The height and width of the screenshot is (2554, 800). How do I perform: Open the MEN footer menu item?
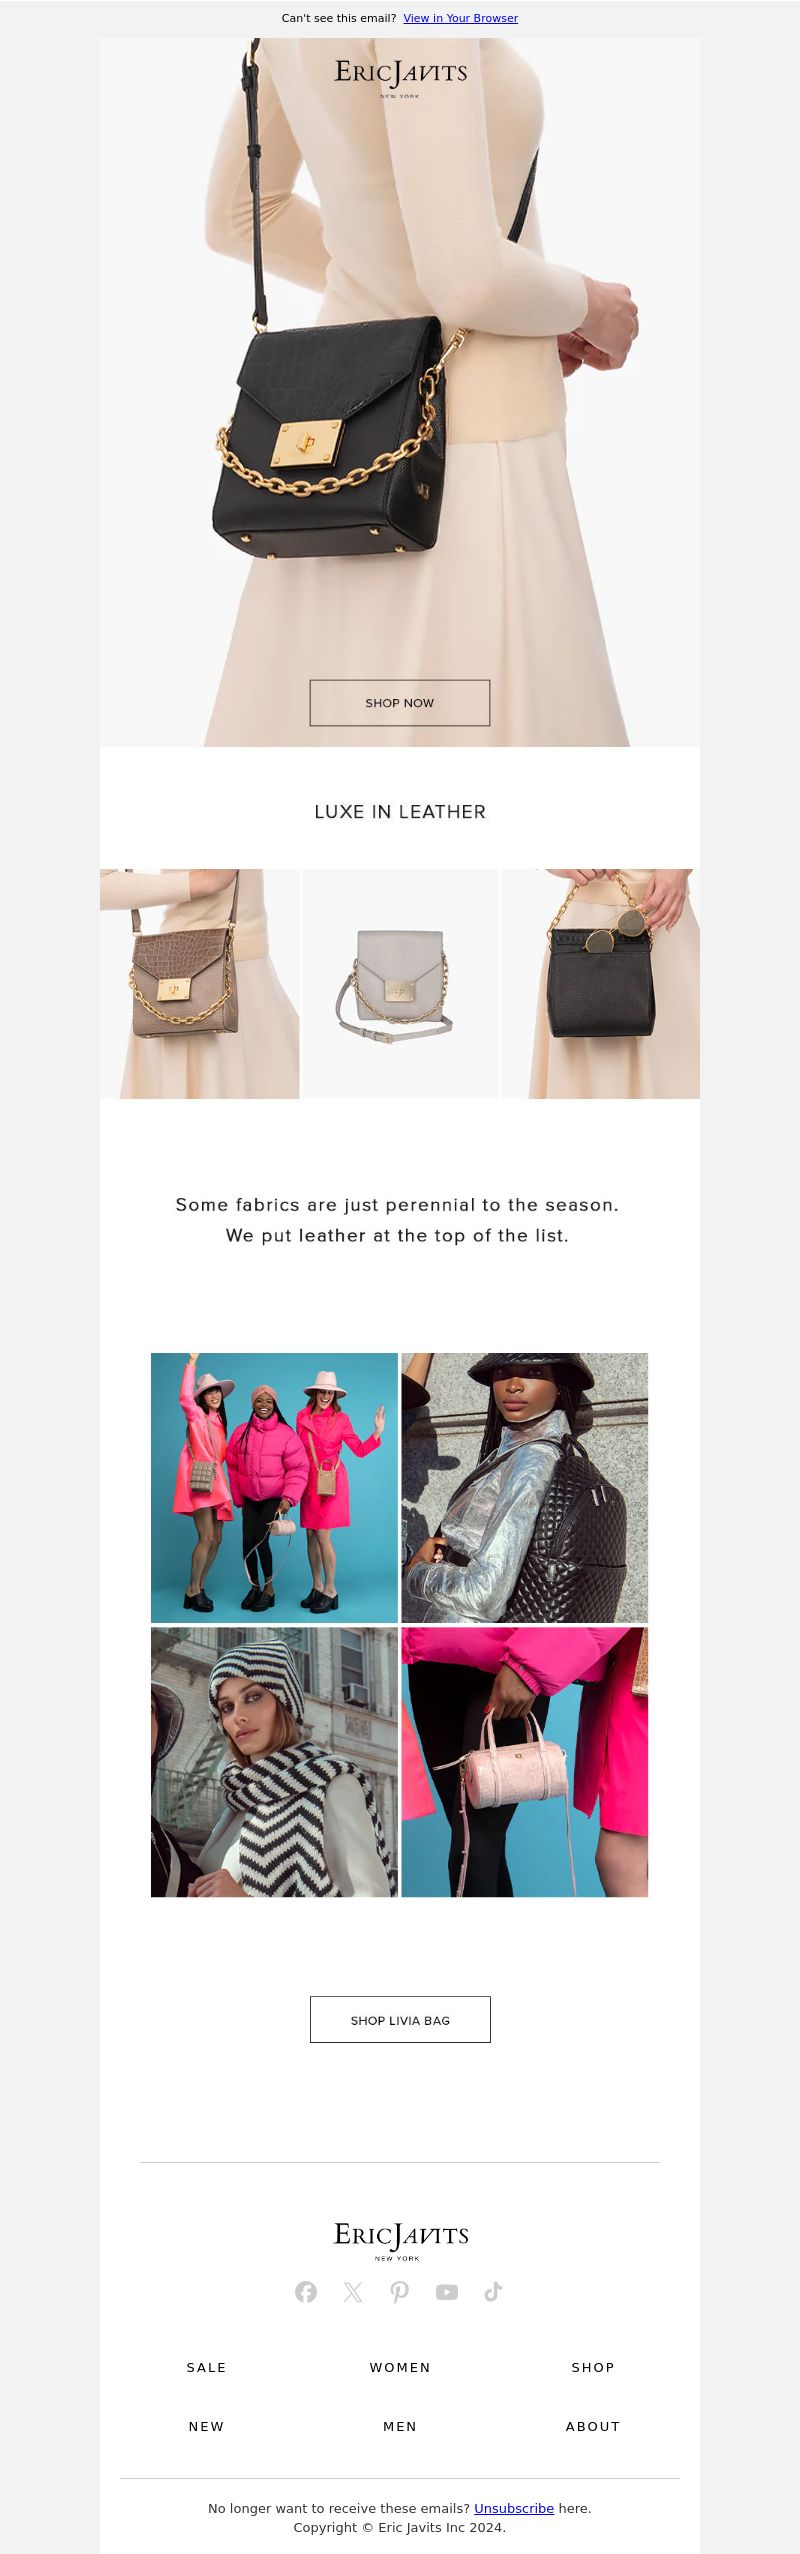(400, 2426)
